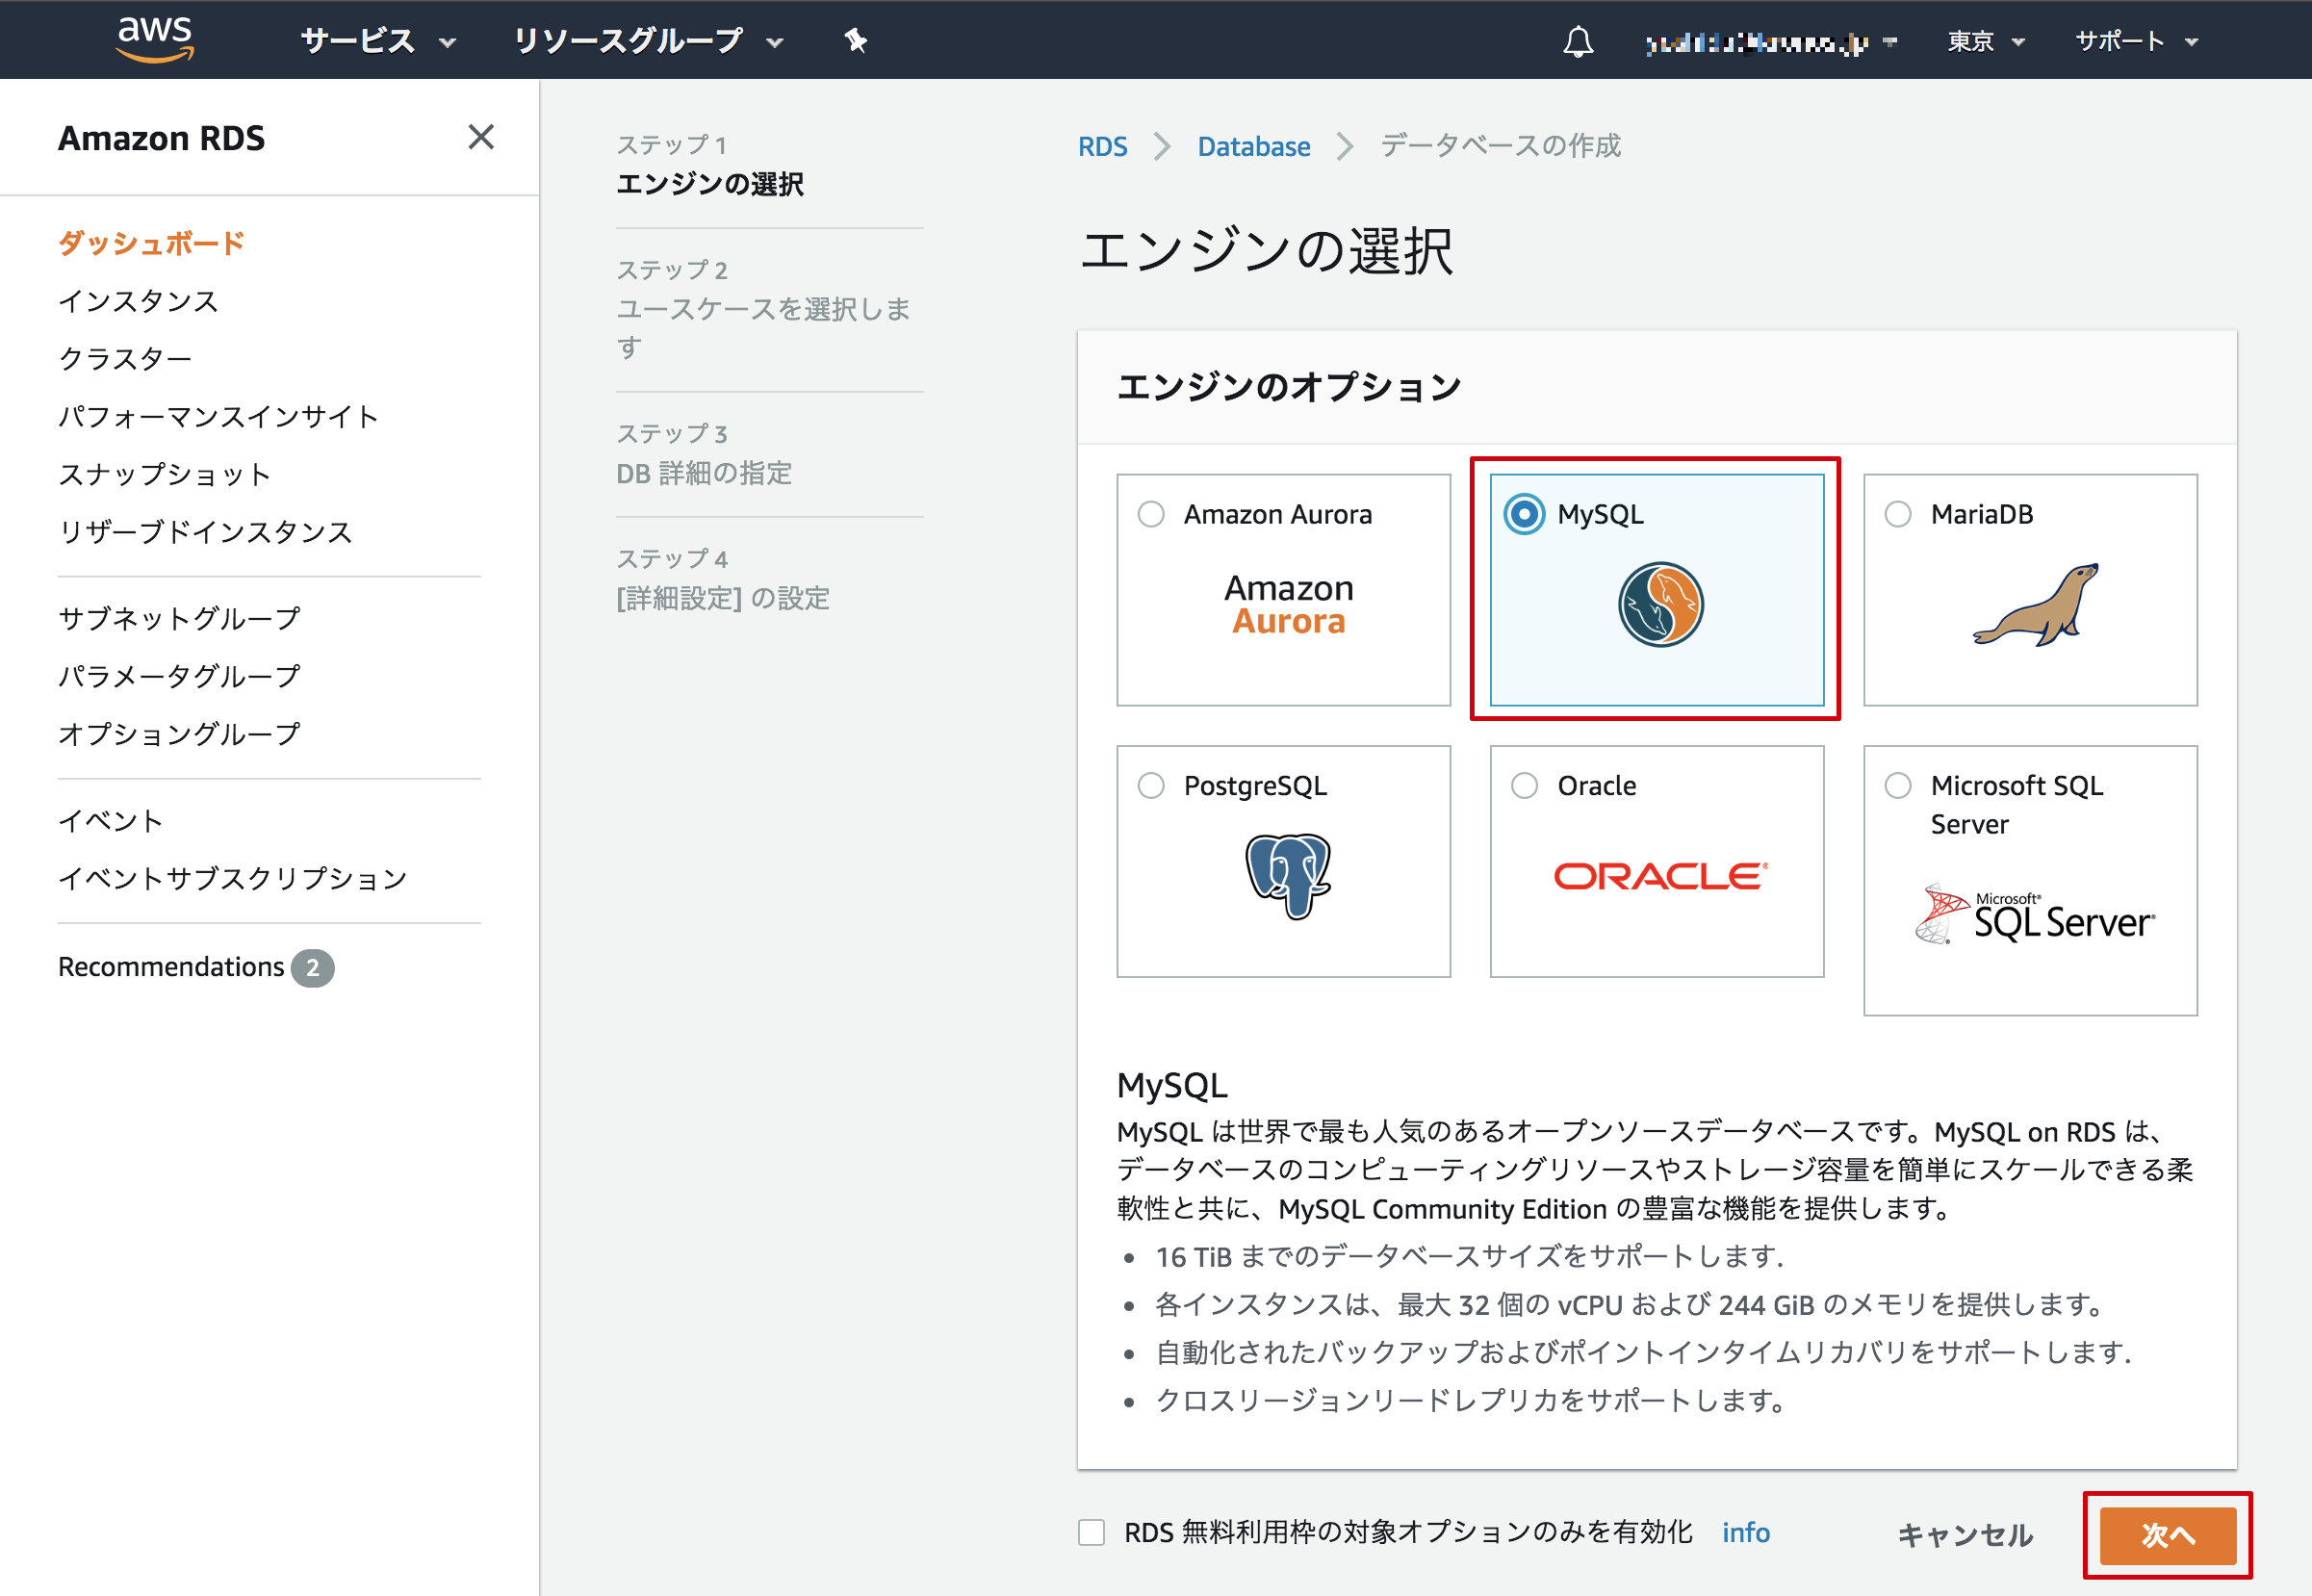The width and height of the screenshot is (2312, 1596).
Task: Open オプショングループ in the sidebar
Action: coord(179,734)
